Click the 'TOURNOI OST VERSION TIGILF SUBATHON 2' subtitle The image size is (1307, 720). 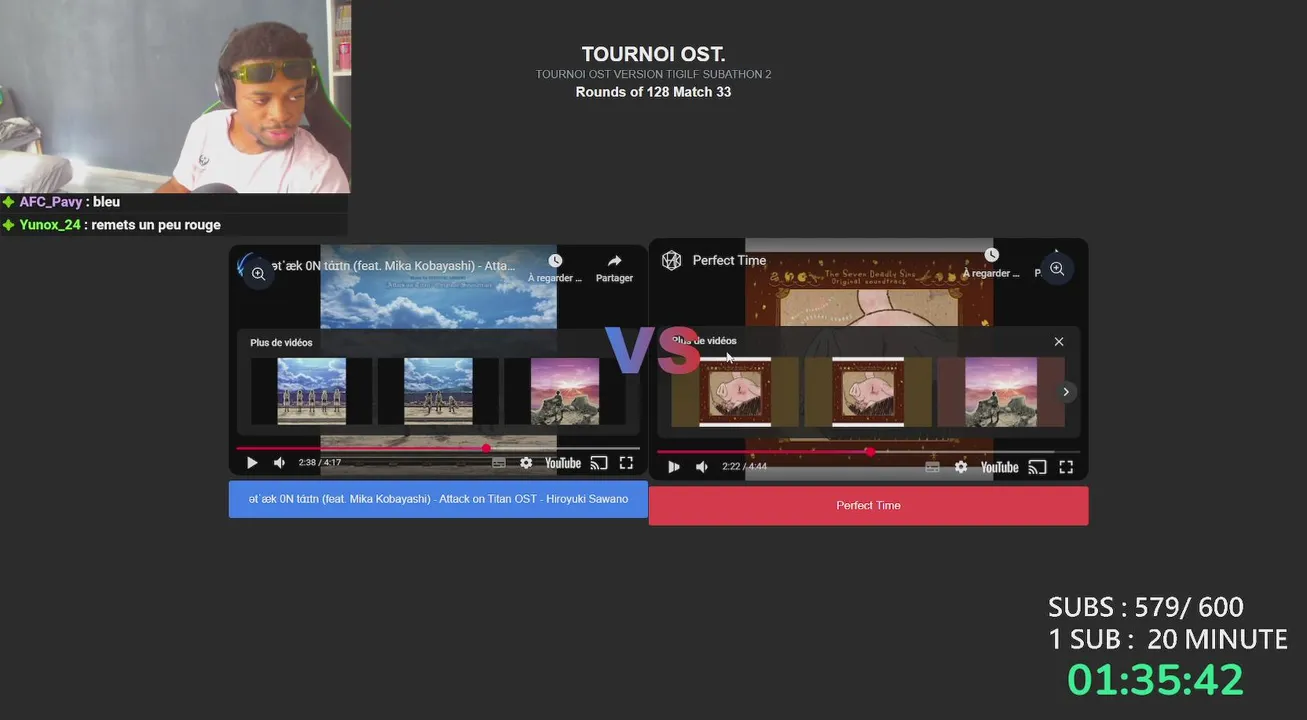[653, 74]
